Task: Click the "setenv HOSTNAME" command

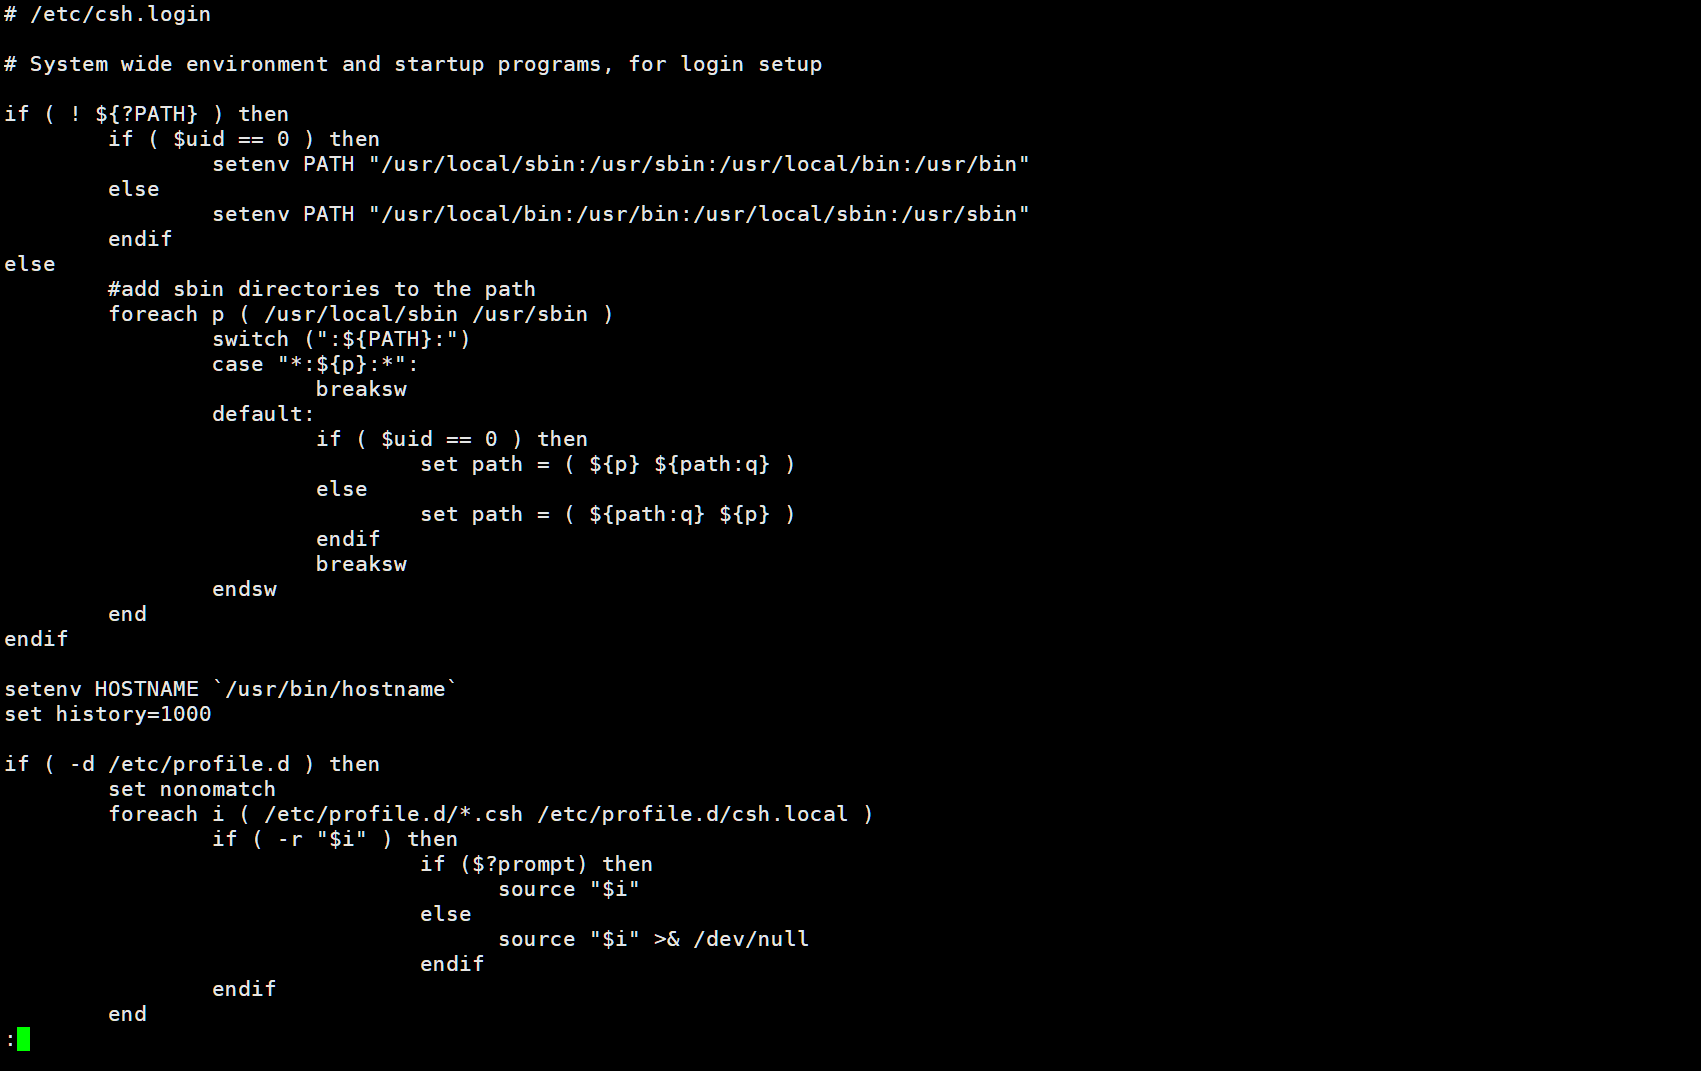Action: pos(101,689)
